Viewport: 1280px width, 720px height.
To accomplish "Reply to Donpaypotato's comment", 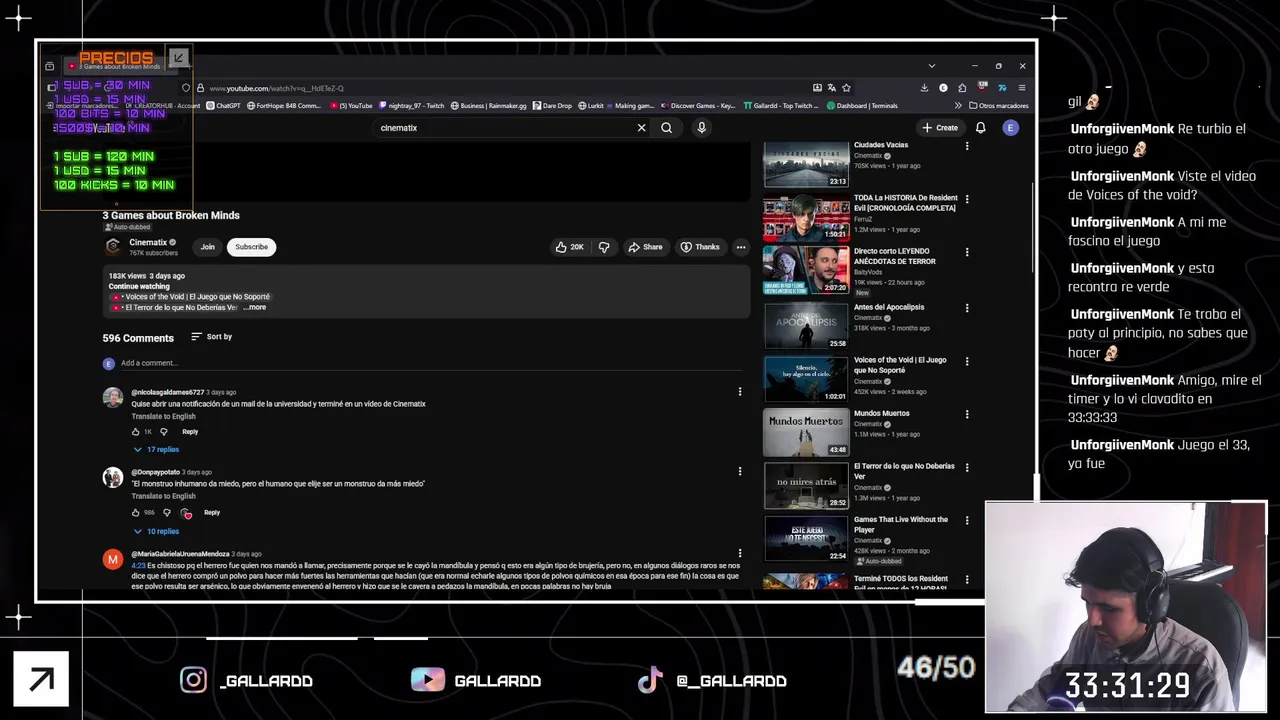I will 212,513.
